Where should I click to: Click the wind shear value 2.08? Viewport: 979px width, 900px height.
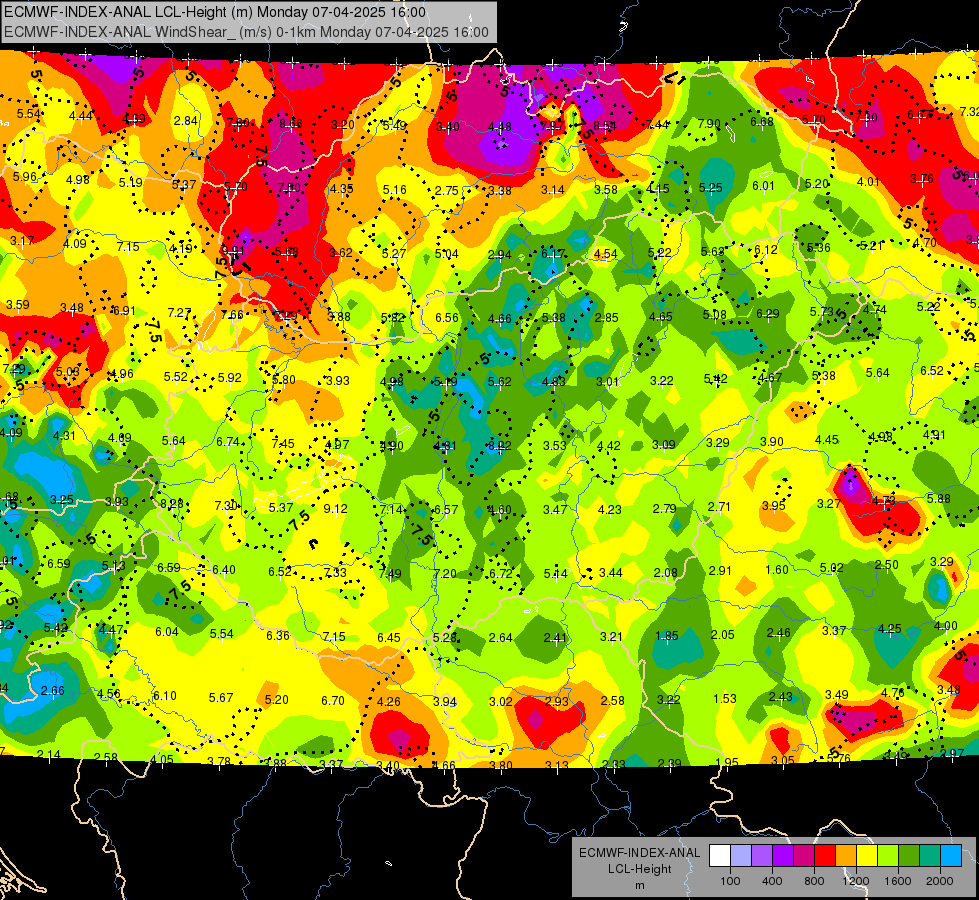click(x=666, y=573)
